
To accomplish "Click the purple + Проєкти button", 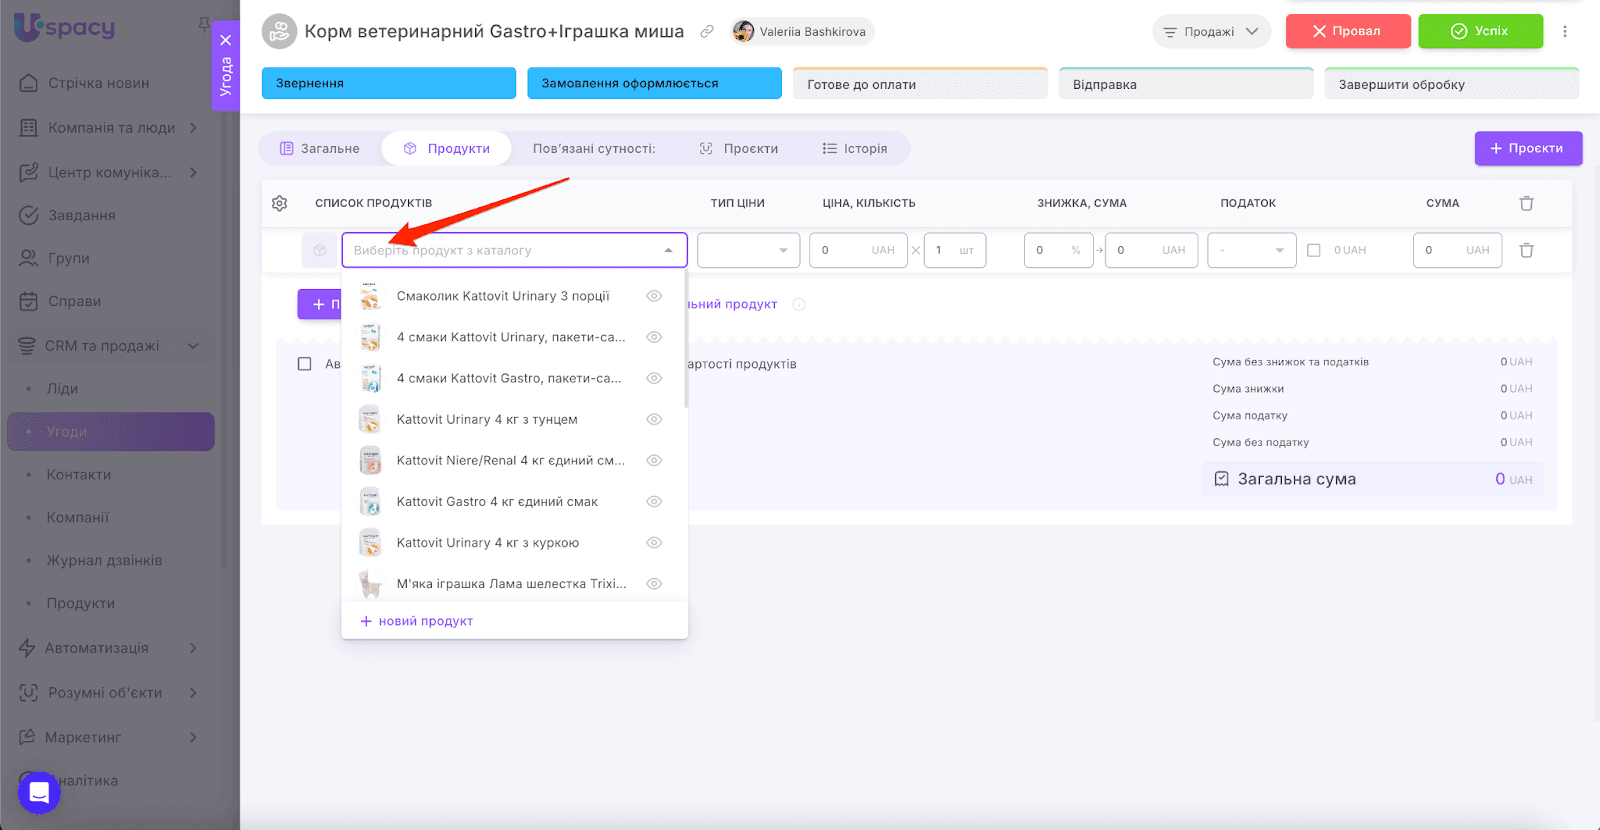I will click(x=1528, y=148).
